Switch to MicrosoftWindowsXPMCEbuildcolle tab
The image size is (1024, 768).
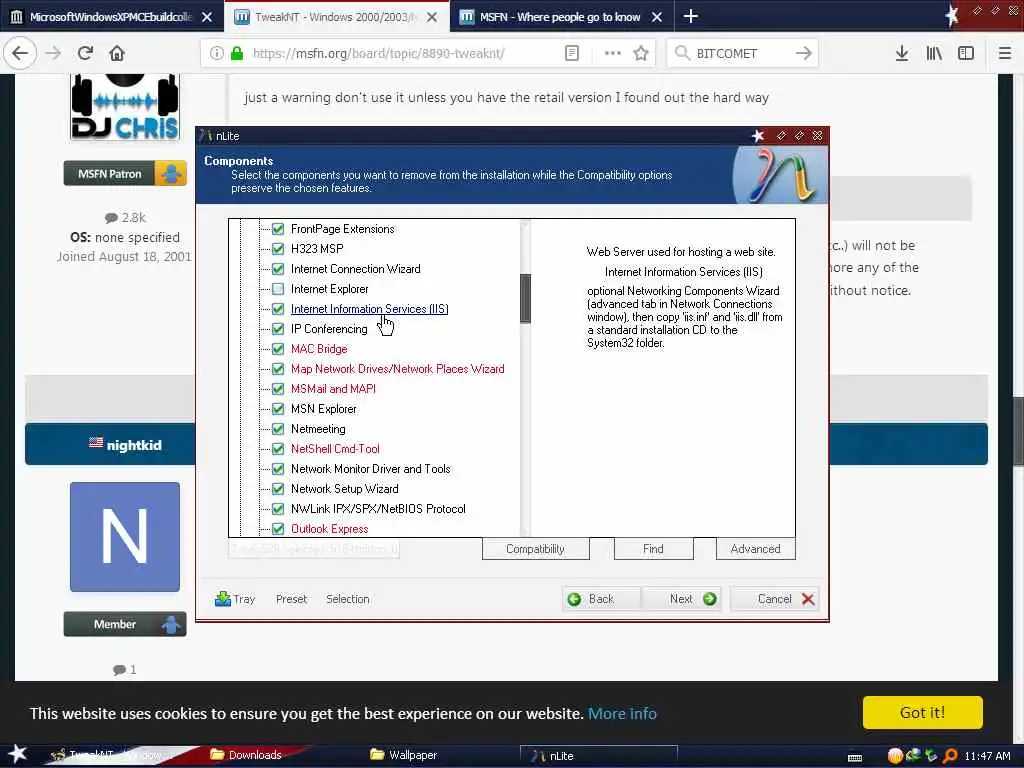pos(111,17)
